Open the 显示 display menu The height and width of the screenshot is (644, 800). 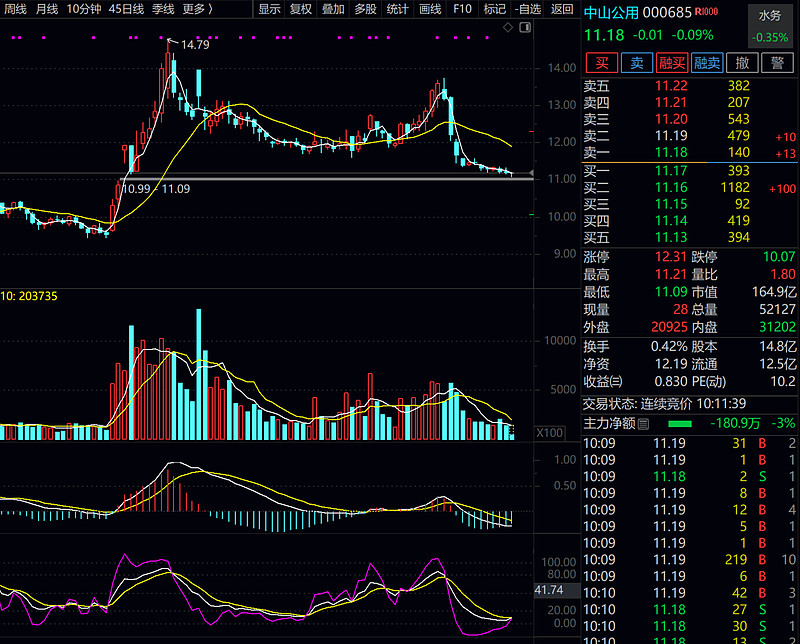(269, 9)
